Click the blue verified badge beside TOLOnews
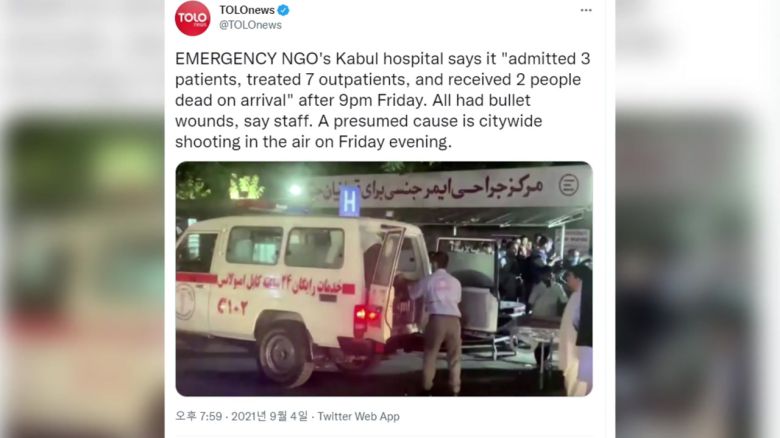Viewport: 780px width, 438px height. pyautogui.click(x=284, y=10)
